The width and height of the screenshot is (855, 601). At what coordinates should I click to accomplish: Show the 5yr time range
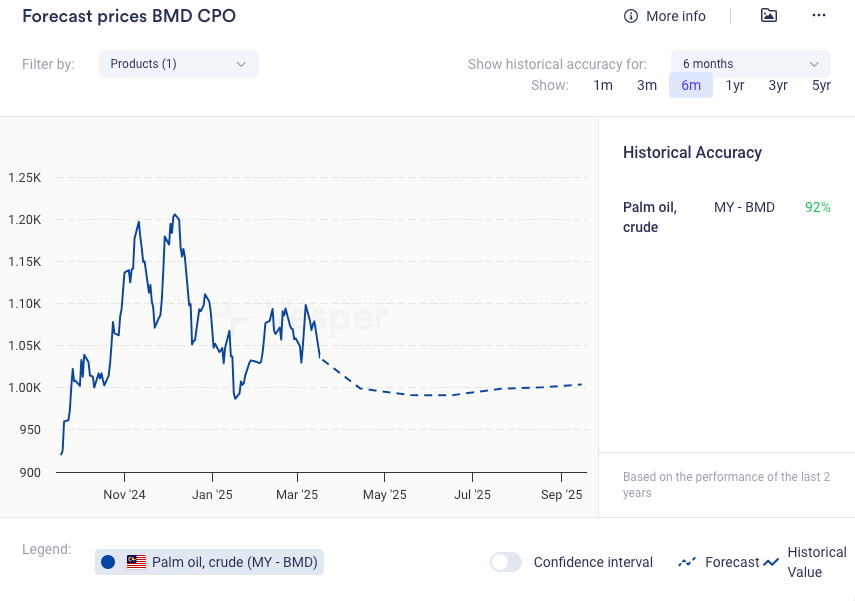(x=821, y=85)
